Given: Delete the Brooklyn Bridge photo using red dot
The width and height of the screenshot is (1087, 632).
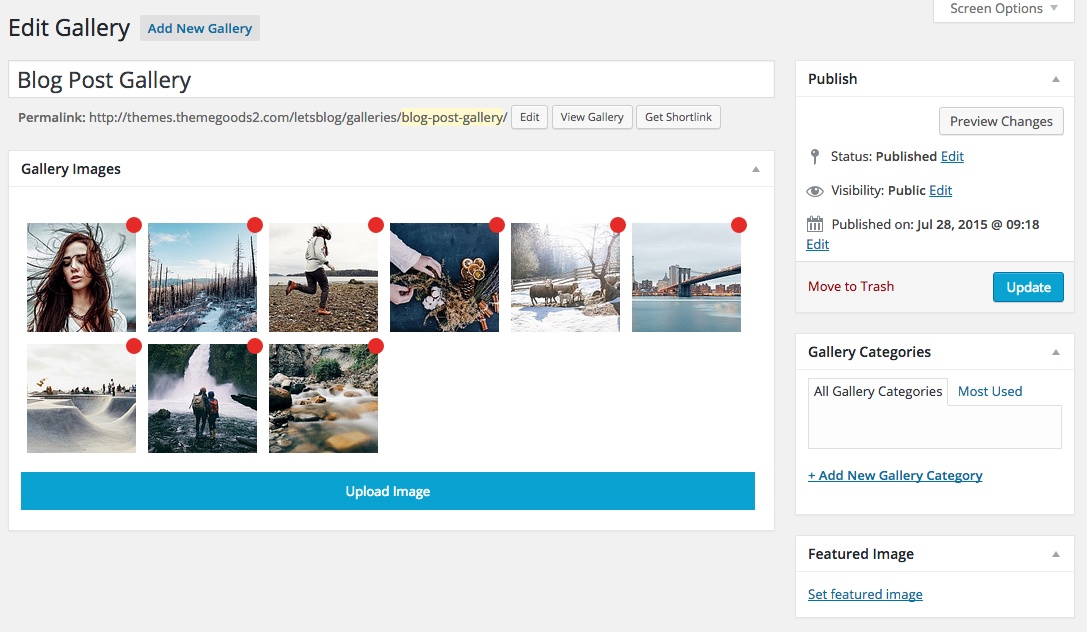Looking at the screenshot, I should coord(739,225).
